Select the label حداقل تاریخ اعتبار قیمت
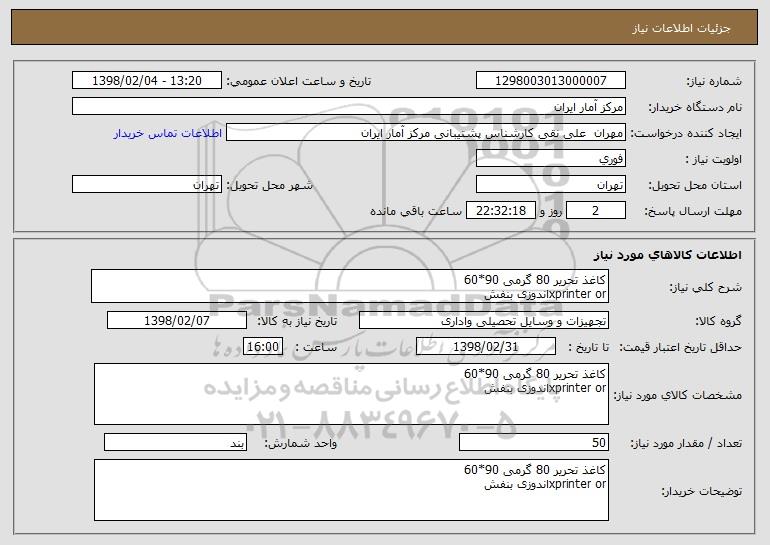Image resolution: width=770 pixels, height=545 pixels. (x=680, y=347)
